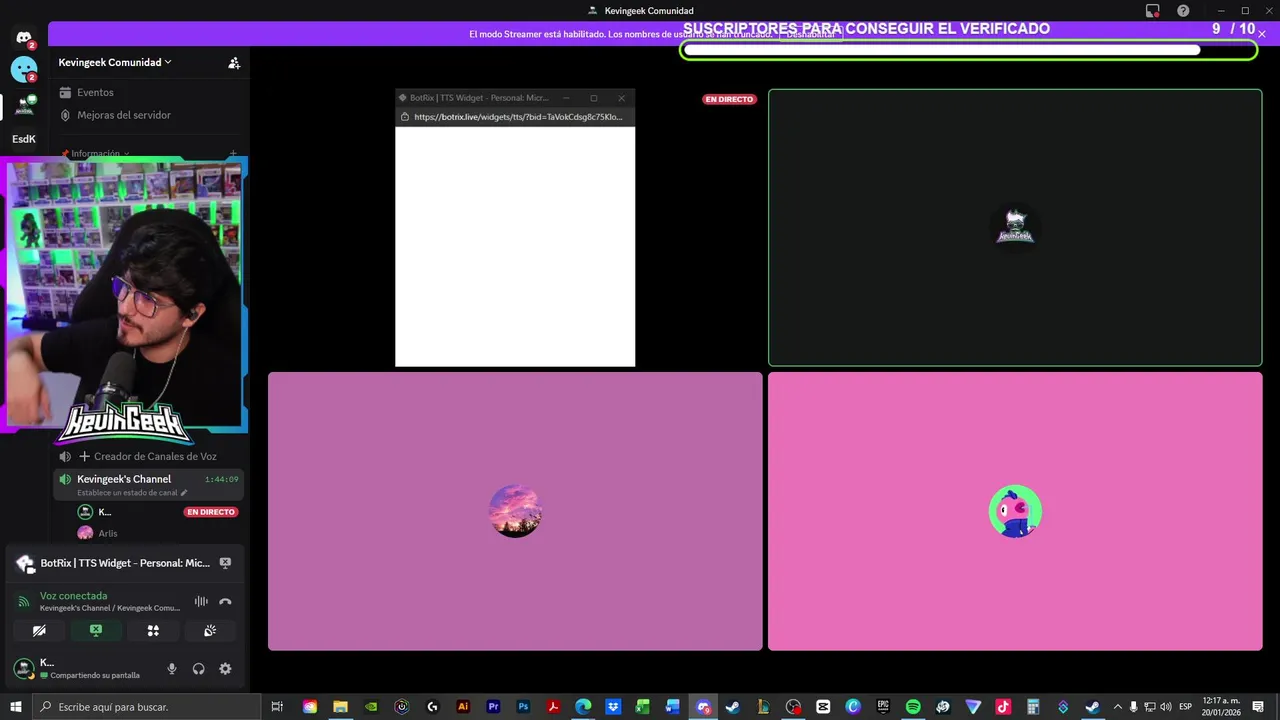Open File Explorer from taskbar
1280x720 pixels.
tap(340, 707)
